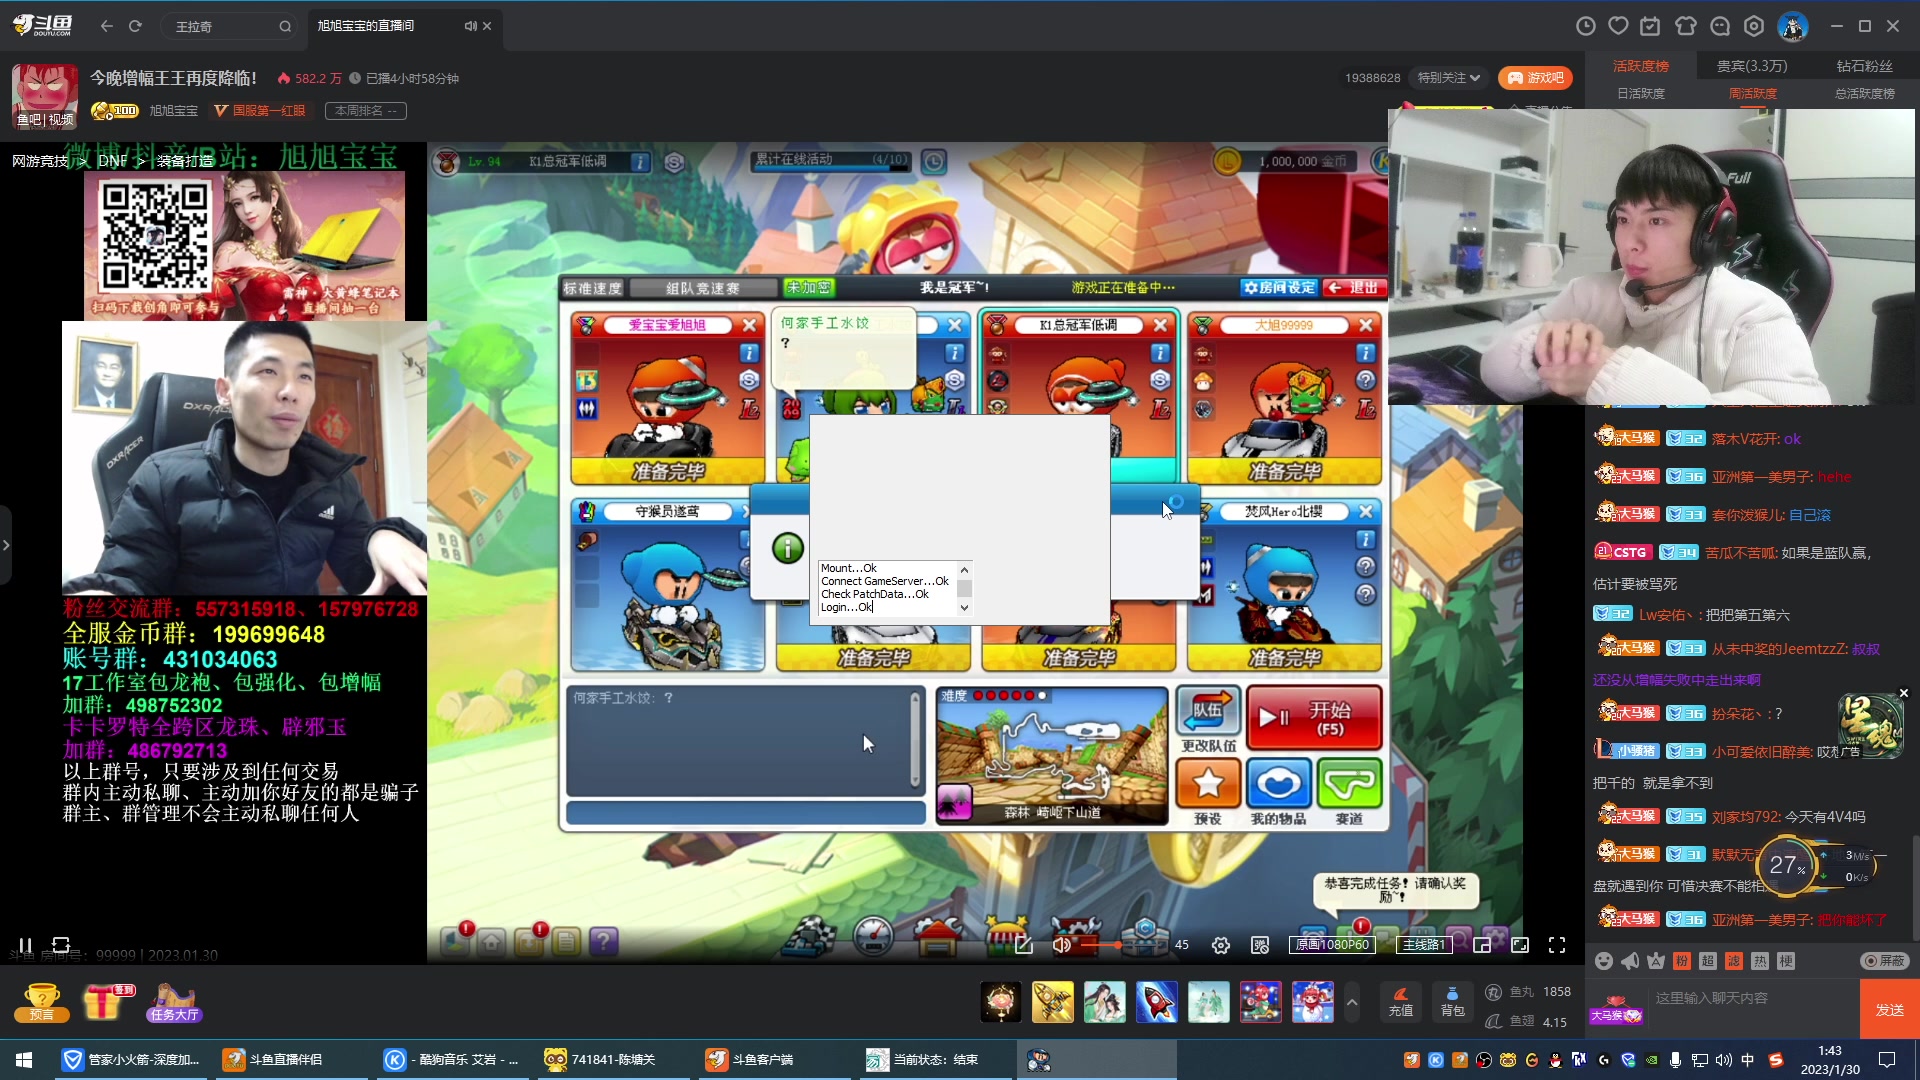Open line selector 主线路1
This screenshot has height=1080, width=1920.
pyautogui.click(x=1423, y=945)
